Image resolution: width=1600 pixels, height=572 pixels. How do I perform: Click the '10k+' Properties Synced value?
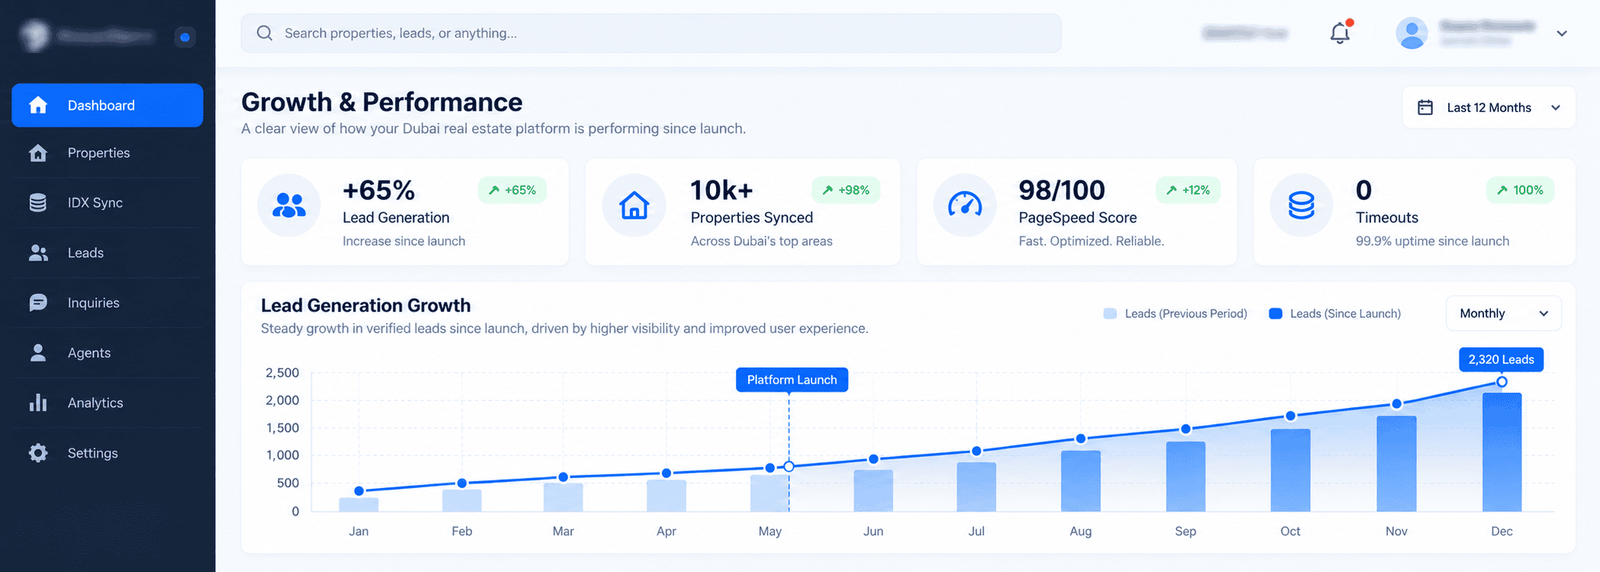click(x=722, y=190)
